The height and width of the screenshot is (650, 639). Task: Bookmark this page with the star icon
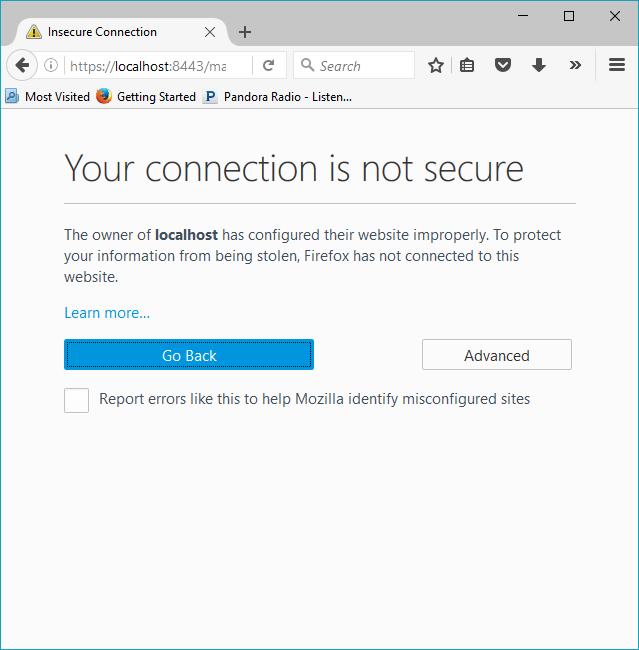(x=435, y=65)
